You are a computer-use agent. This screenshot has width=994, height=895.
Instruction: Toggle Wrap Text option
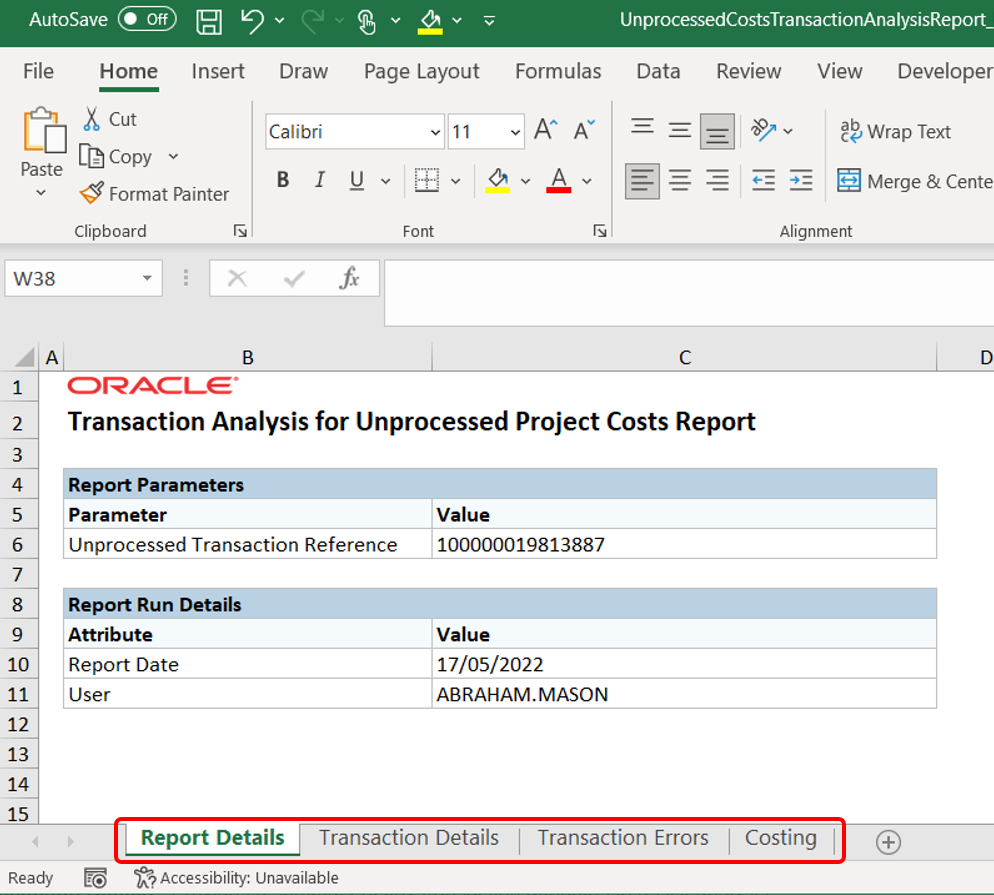[x=896, y=132]
